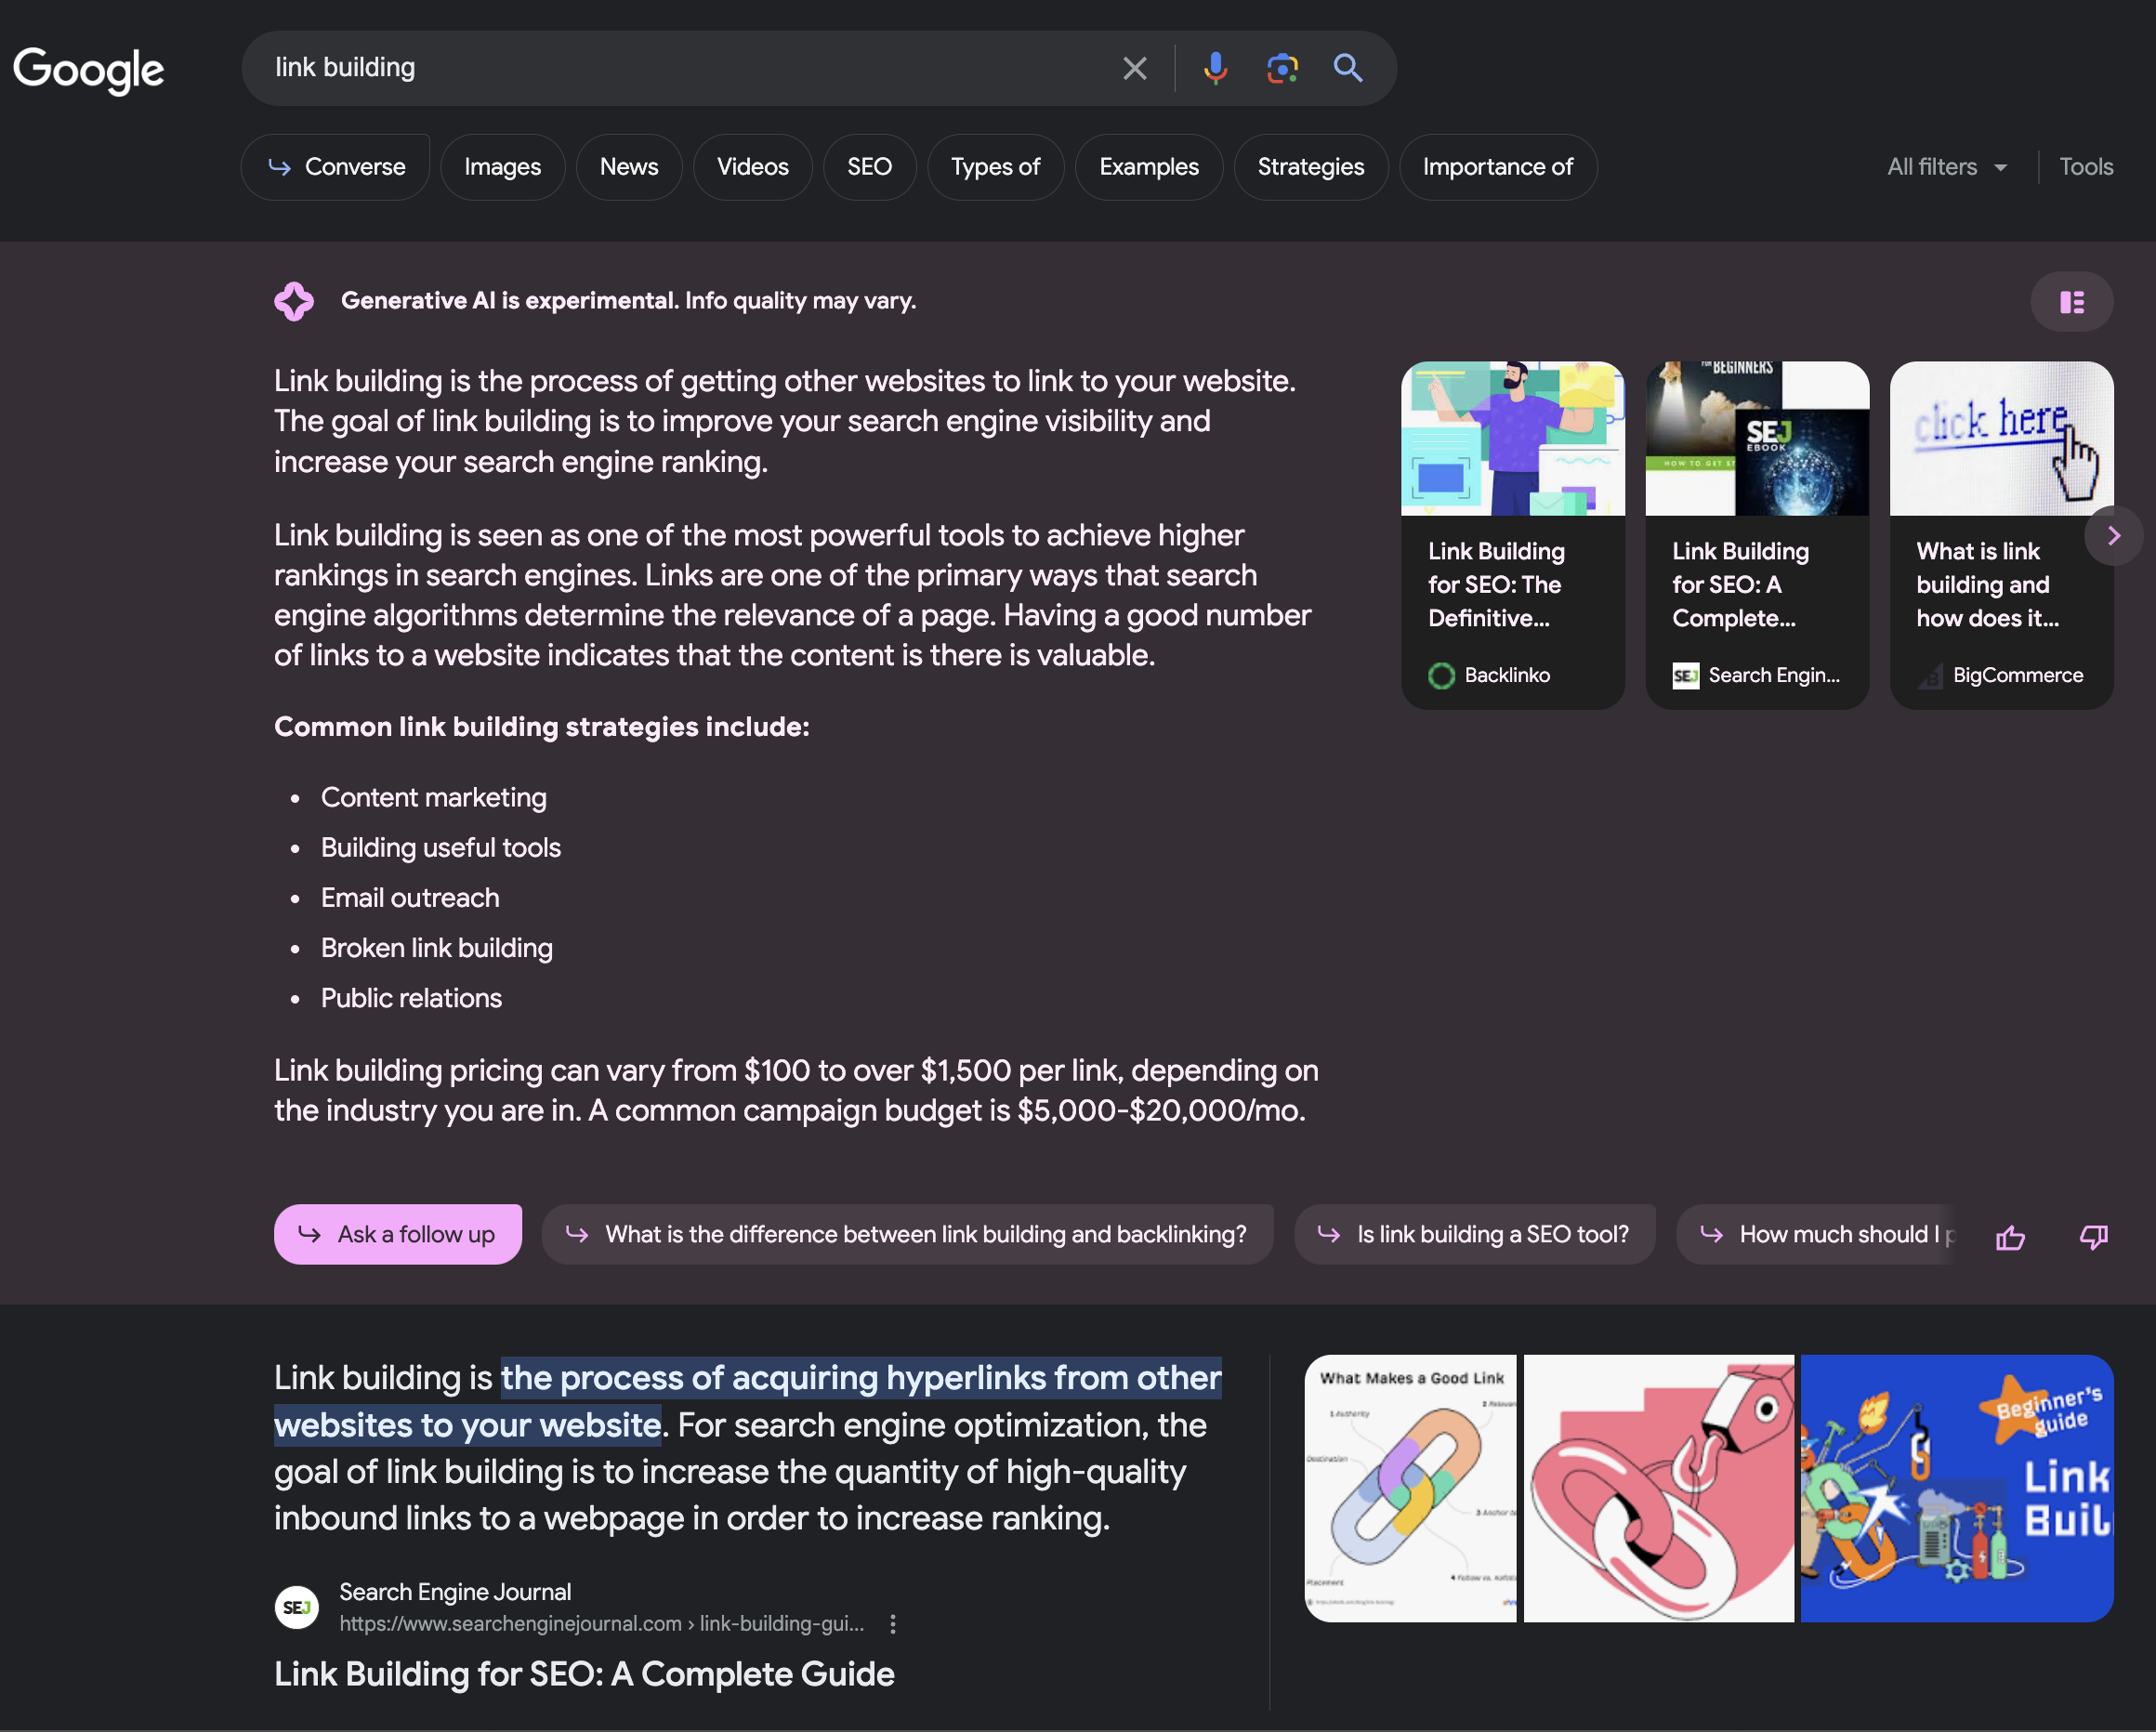Image resolution: width=2156 pixels, height=1732 pixels.
Task: Select the SEO filter chip
Action: click(870, 166)
